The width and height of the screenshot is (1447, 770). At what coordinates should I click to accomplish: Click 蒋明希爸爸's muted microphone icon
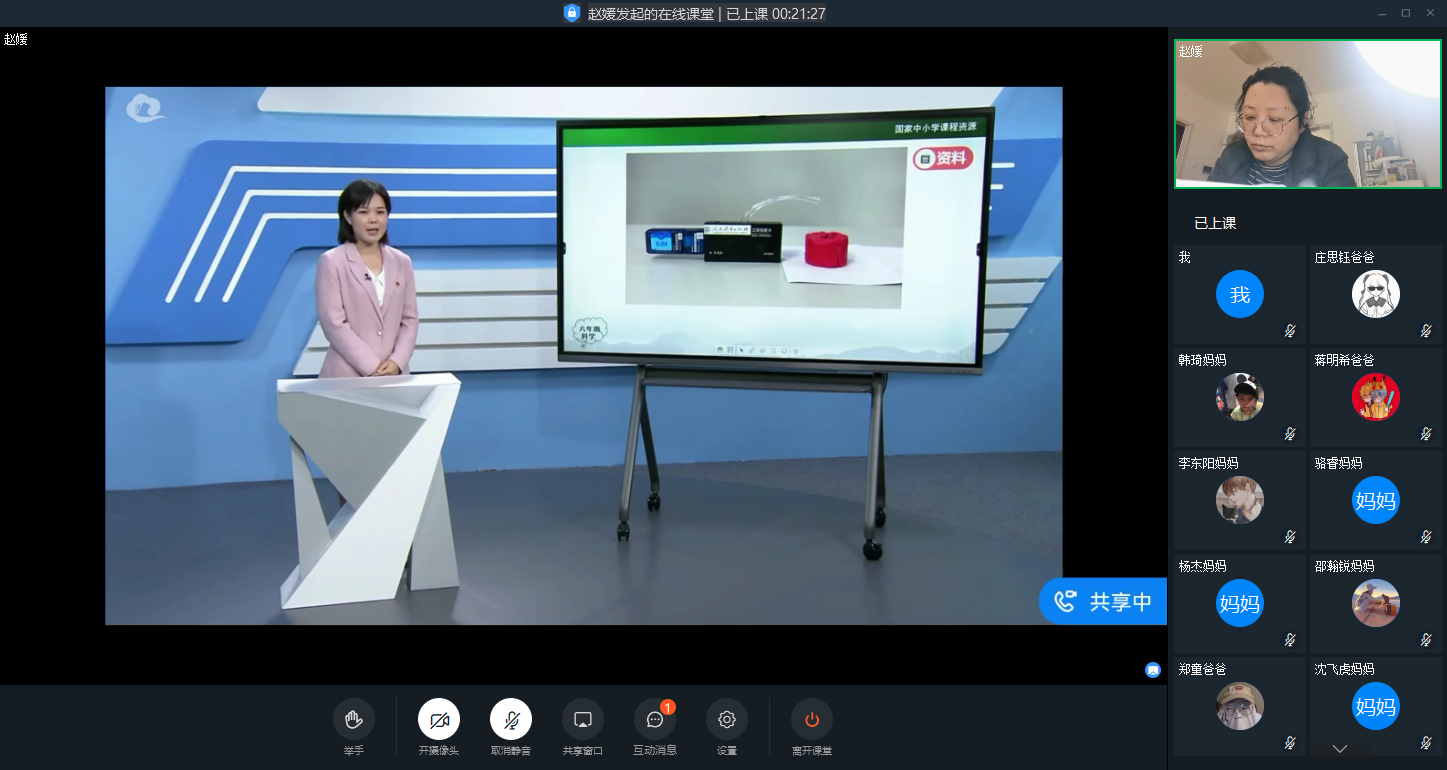coord(1426,434)
